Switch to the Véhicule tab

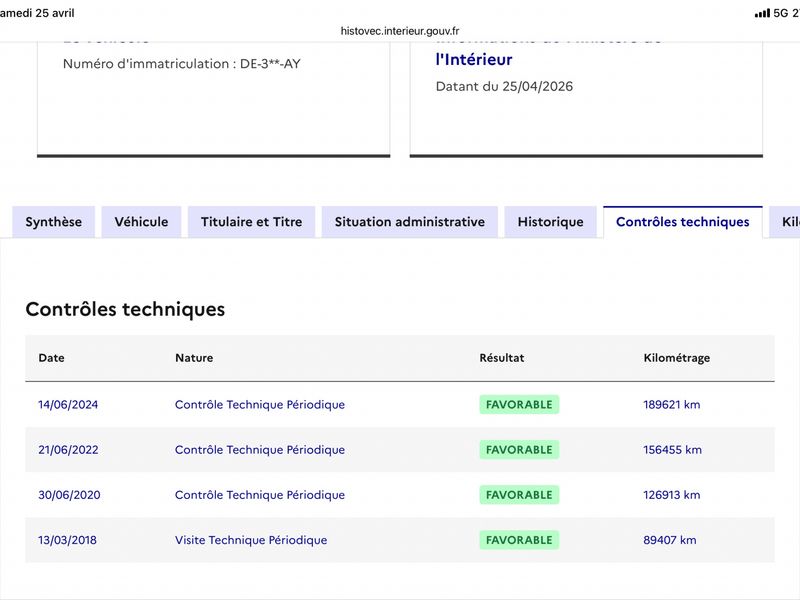141,222
